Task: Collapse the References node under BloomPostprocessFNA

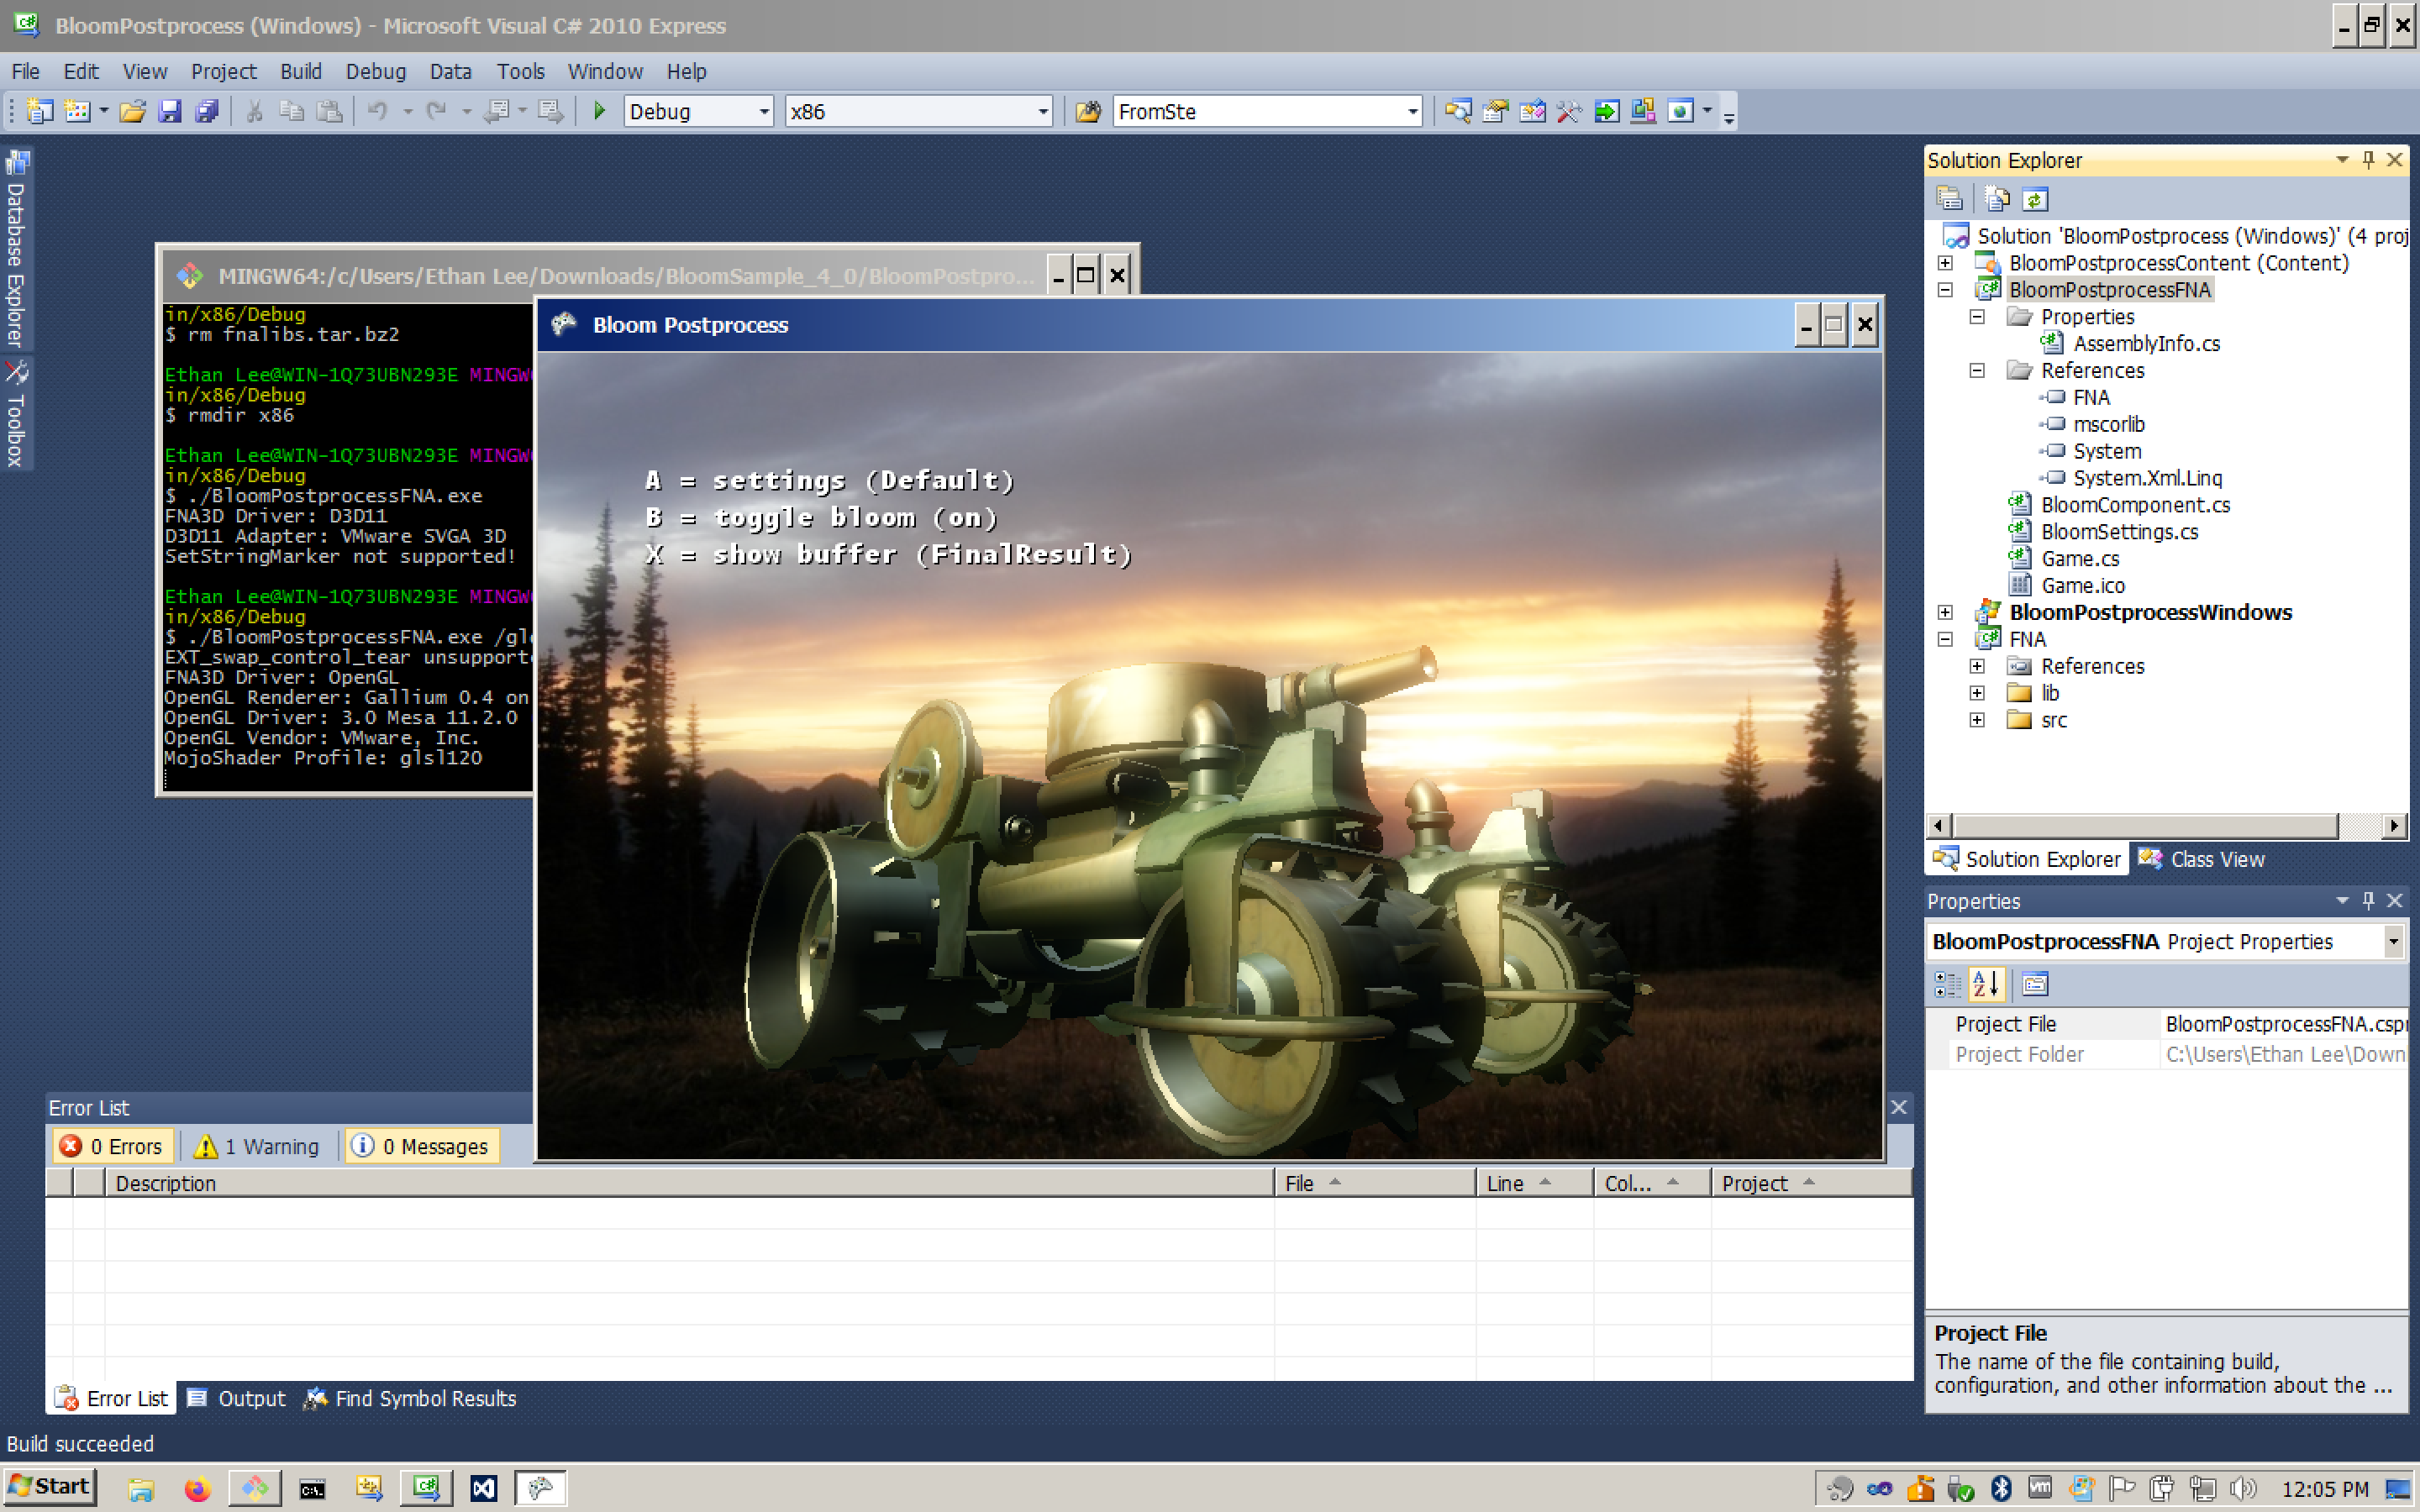Action: point(1977,370)
